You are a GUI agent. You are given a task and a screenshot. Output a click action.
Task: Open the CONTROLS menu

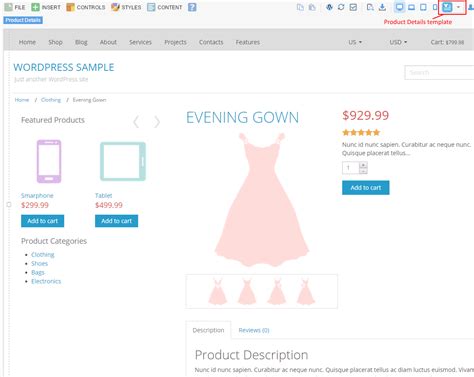click(x=86, y=7)
